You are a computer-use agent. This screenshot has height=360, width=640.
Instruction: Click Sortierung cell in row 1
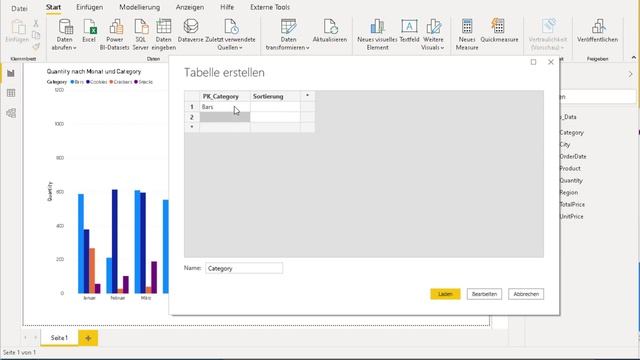[275, 107]
